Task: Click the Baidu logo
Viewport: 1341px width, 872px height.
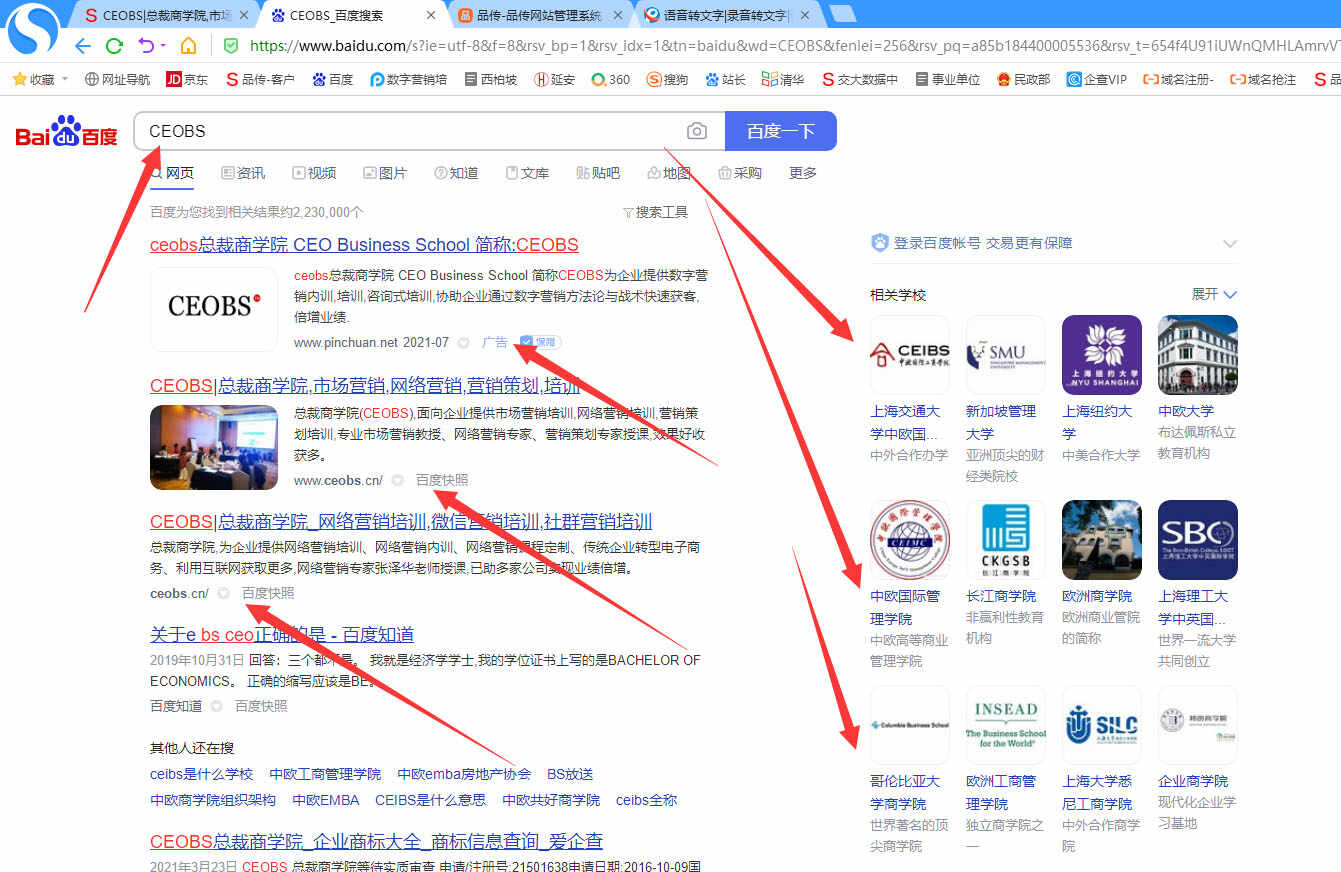Action: 66,132
